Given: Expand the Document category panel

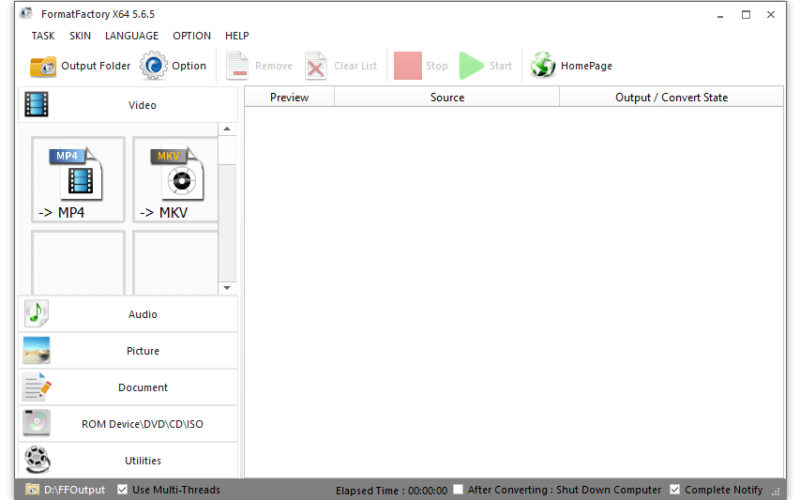Looking at the screenshot, I should coord(128,387).
